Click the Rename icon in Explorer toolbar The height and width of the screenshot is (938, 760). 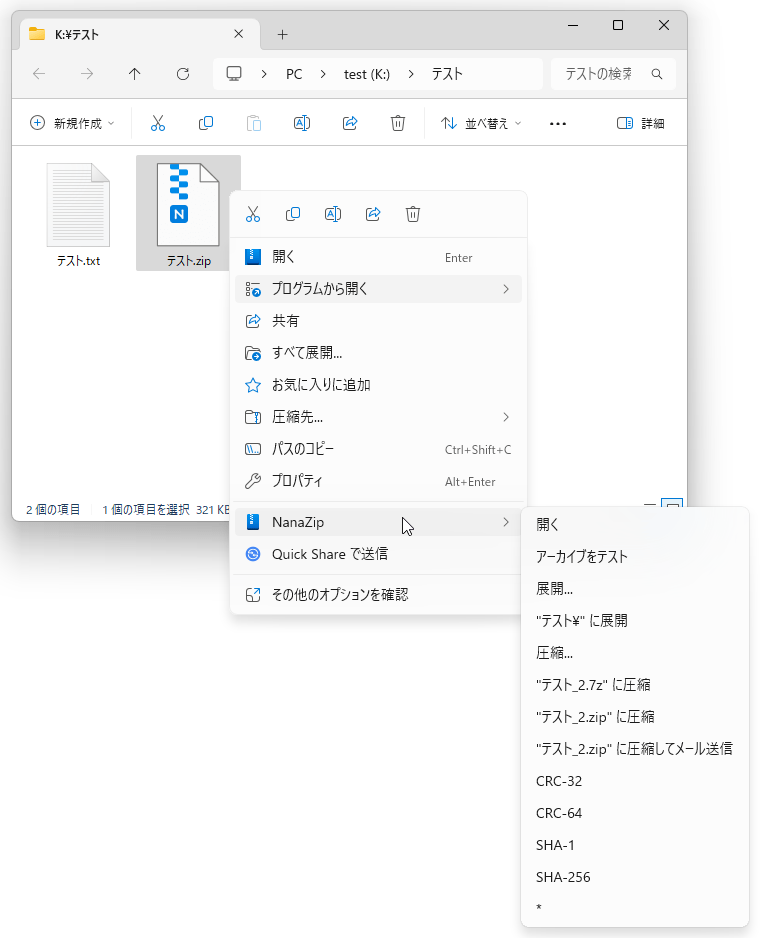(x=302, y=123)
